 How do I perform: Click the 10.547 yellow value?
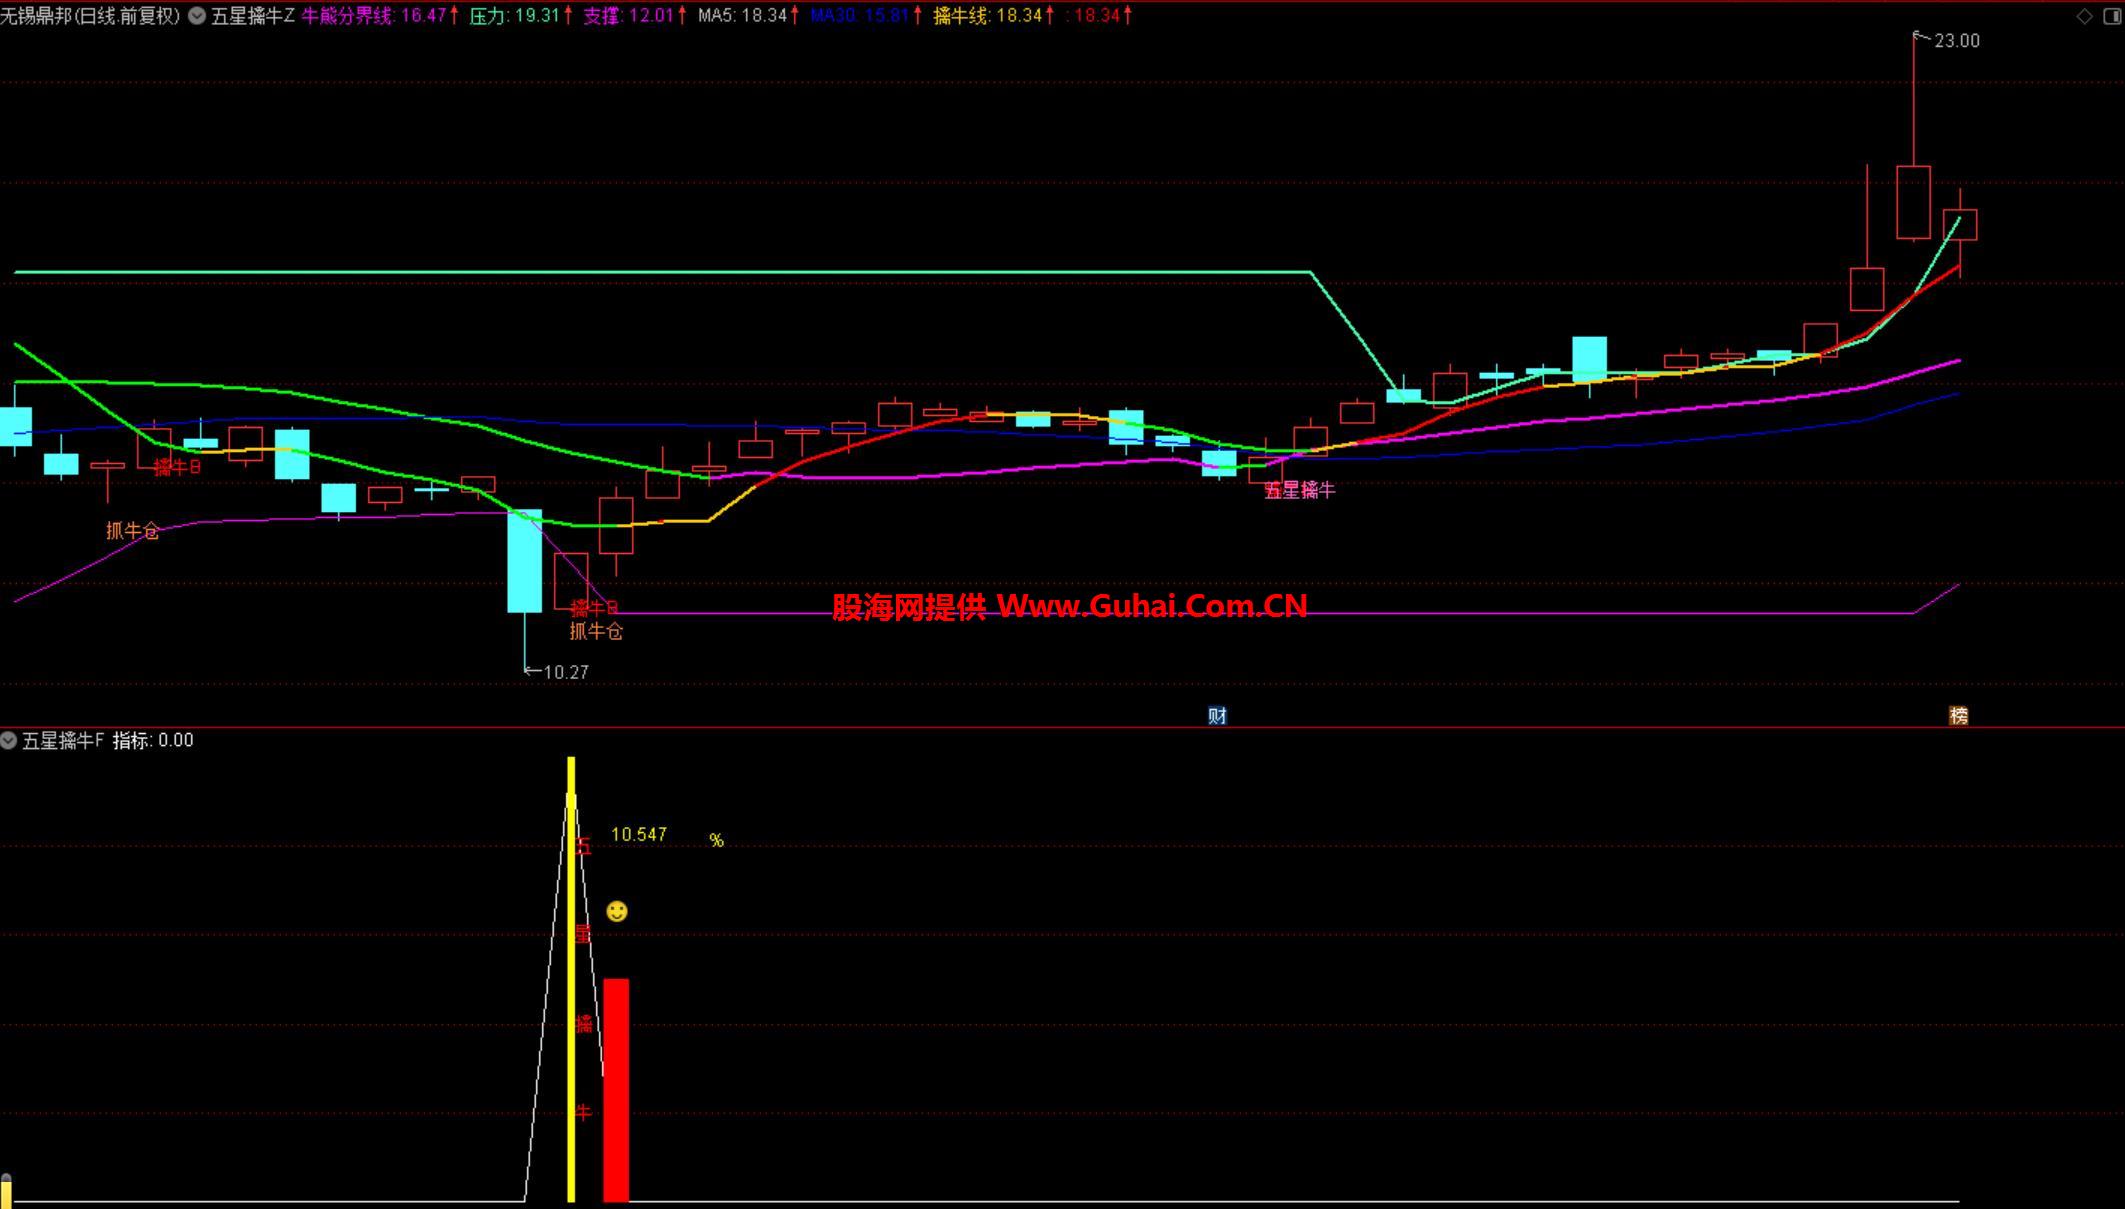638,834
